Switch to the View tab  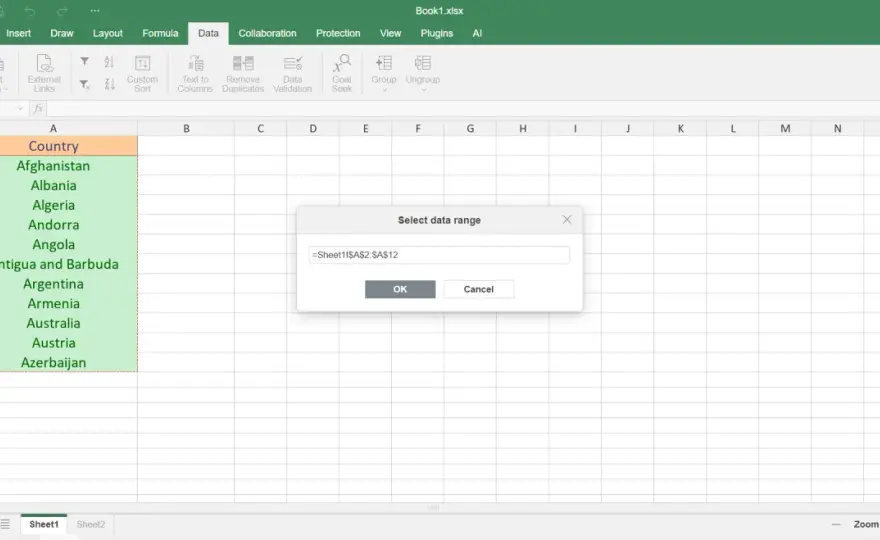pos(391,33)
